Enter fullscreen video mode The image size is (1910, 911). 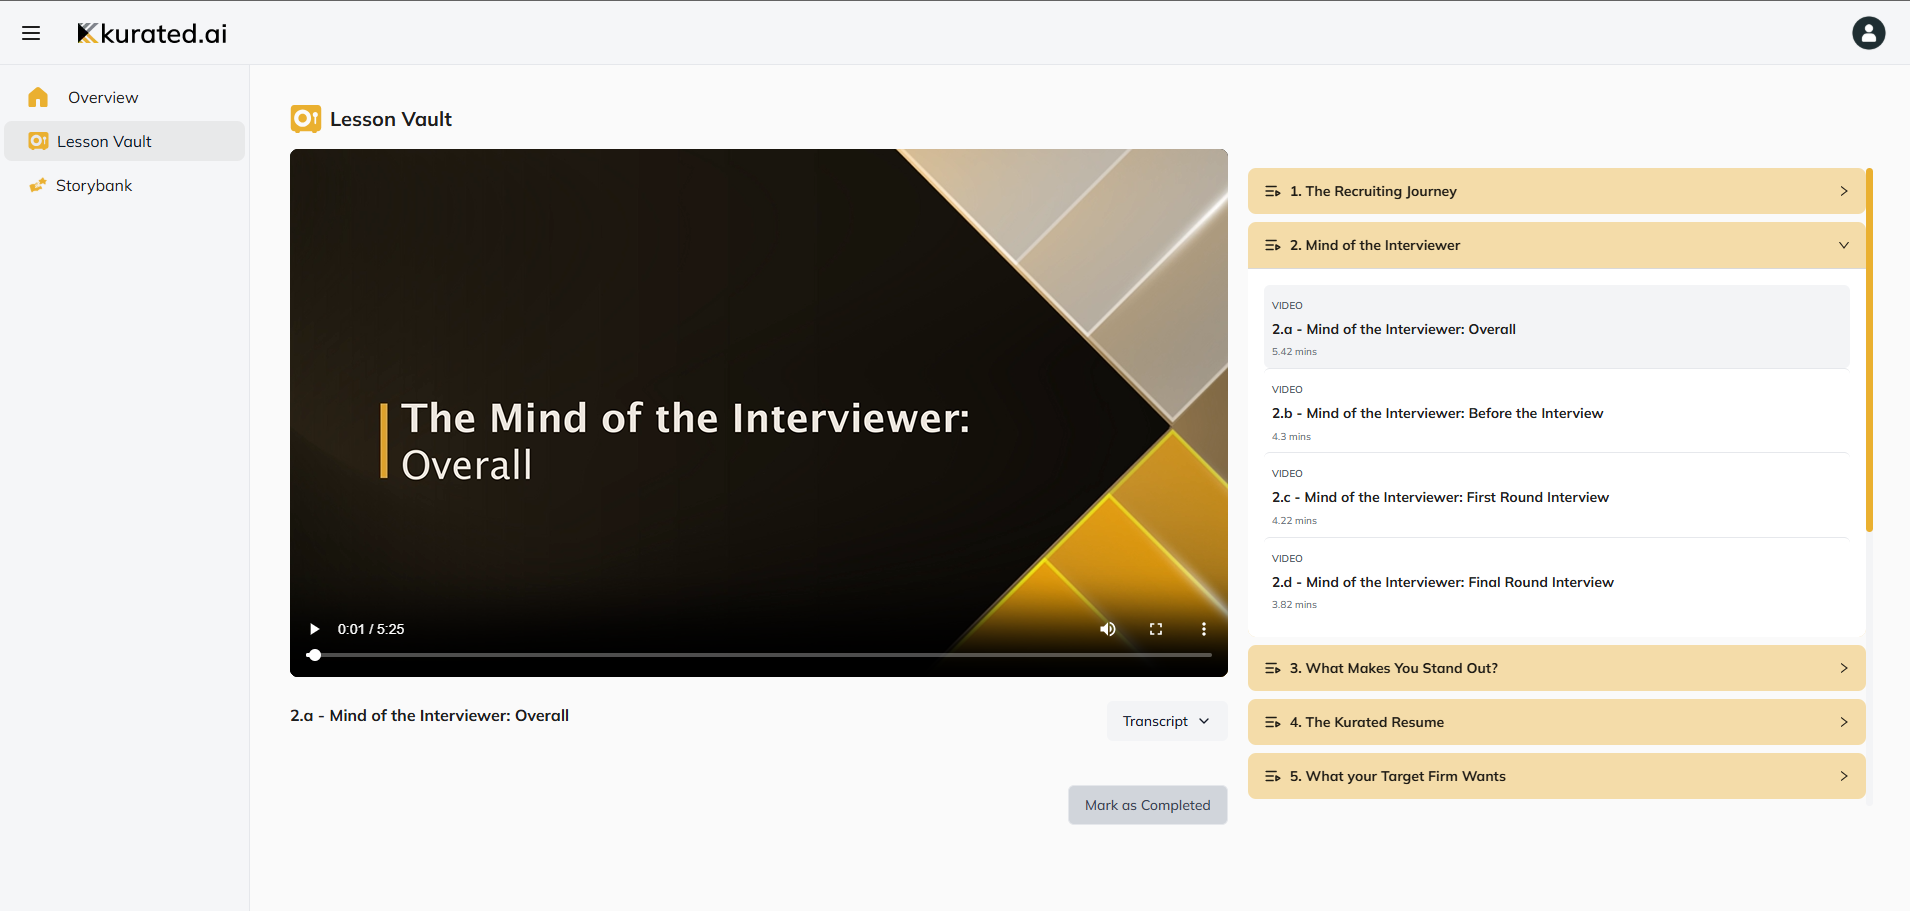(x=1156, y=628)
